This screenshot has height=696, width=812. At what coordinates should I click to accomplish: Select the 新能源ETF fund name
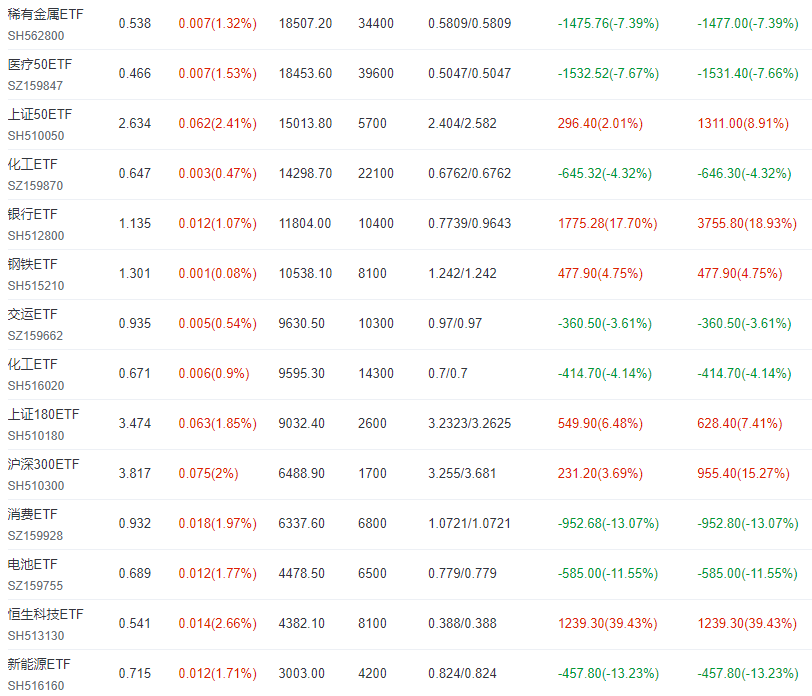(x=39, y=664)
